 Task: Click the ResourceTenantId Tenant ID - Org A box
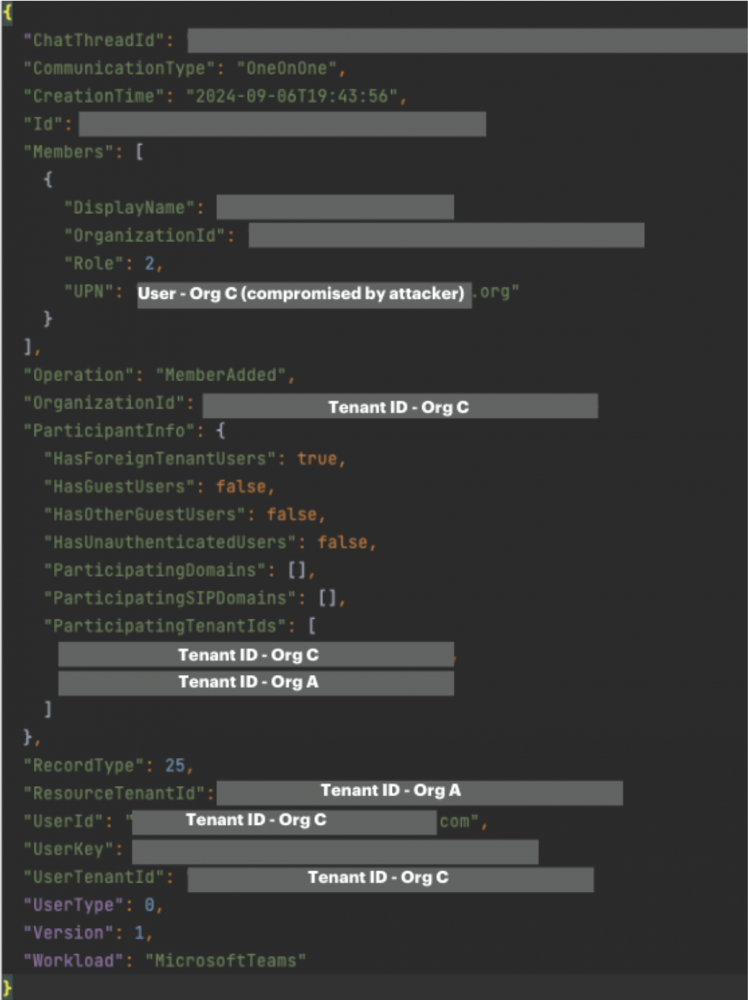(419, 791)
